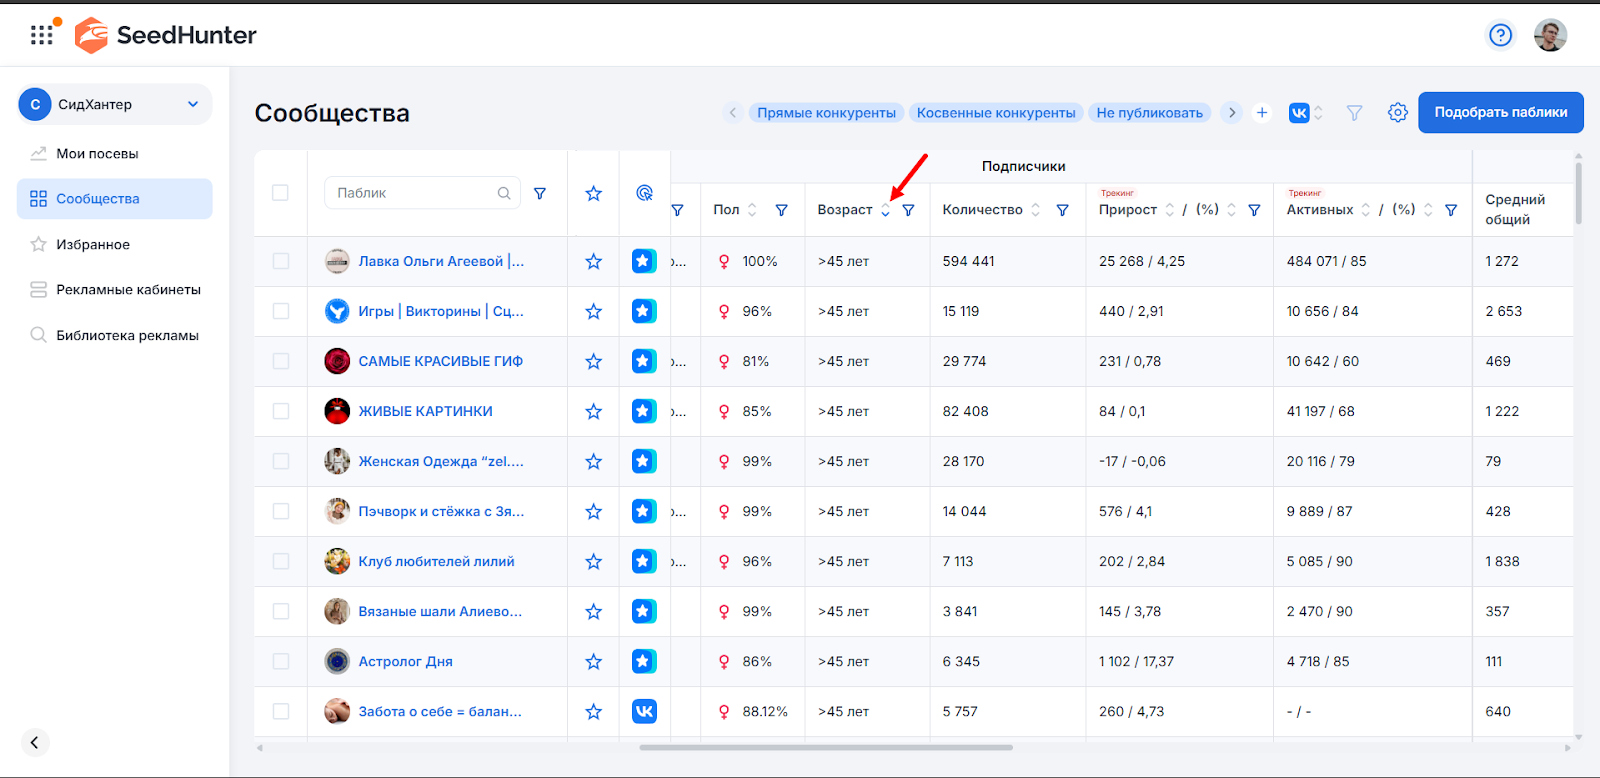Go to Рекламные кабинеты section

(128, 289)
